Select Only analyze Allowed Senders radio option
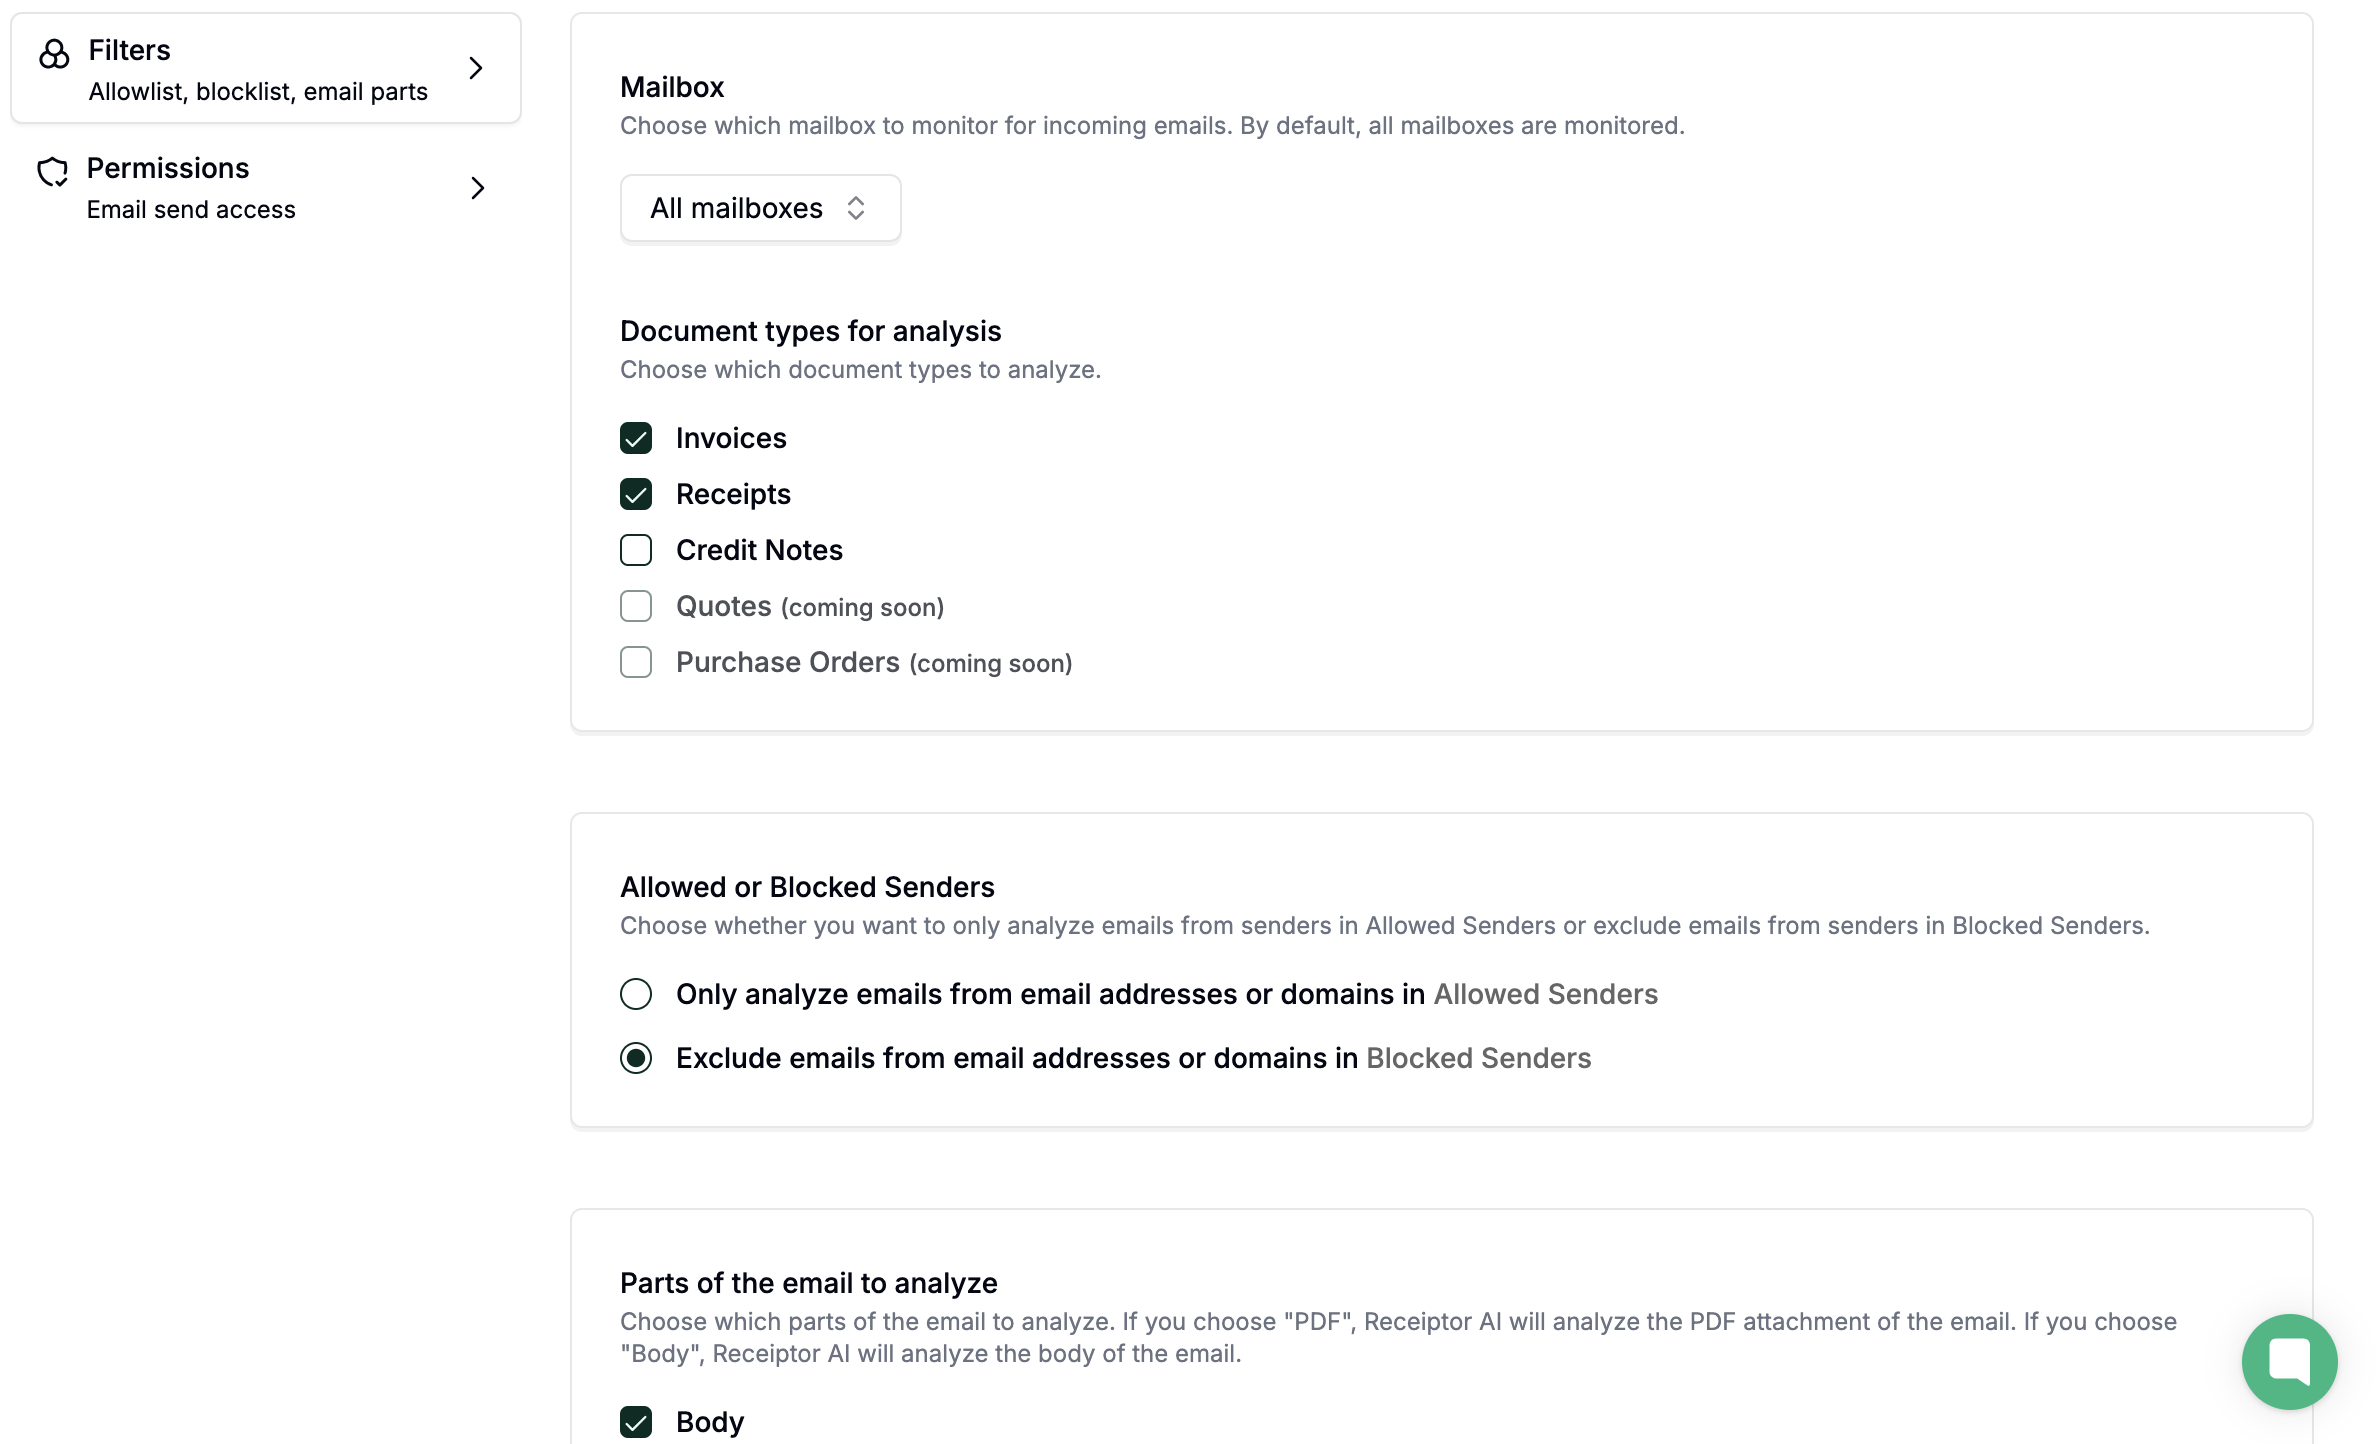The height and width of the screenshot is (1444, 2378). tap(636, 994)
